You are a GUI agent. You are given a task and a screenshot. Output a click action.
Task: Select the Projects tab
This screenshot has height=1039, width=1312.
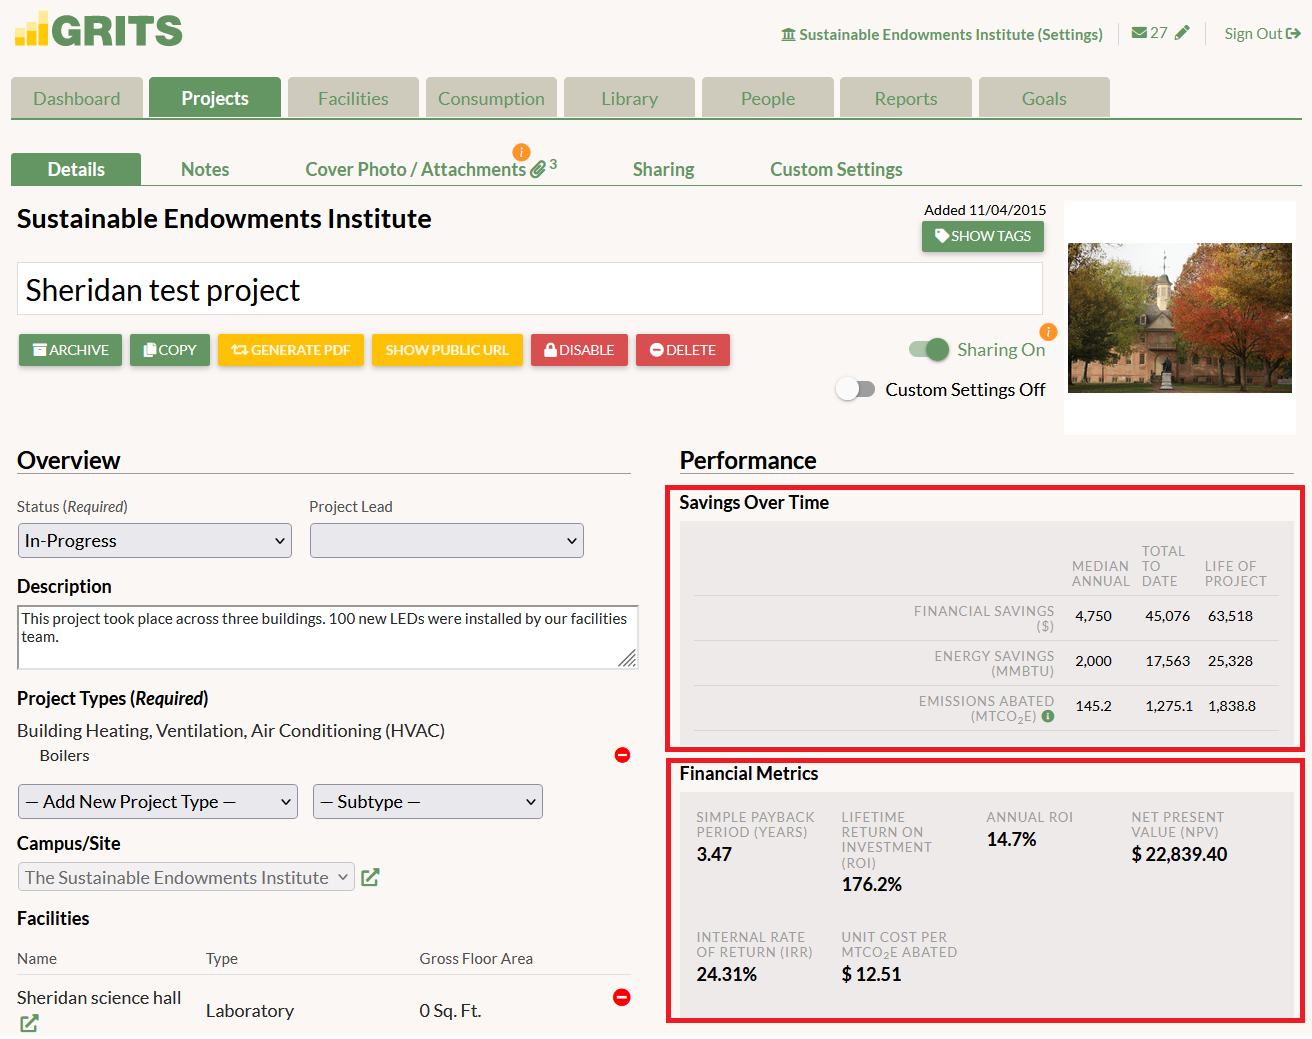215,98
